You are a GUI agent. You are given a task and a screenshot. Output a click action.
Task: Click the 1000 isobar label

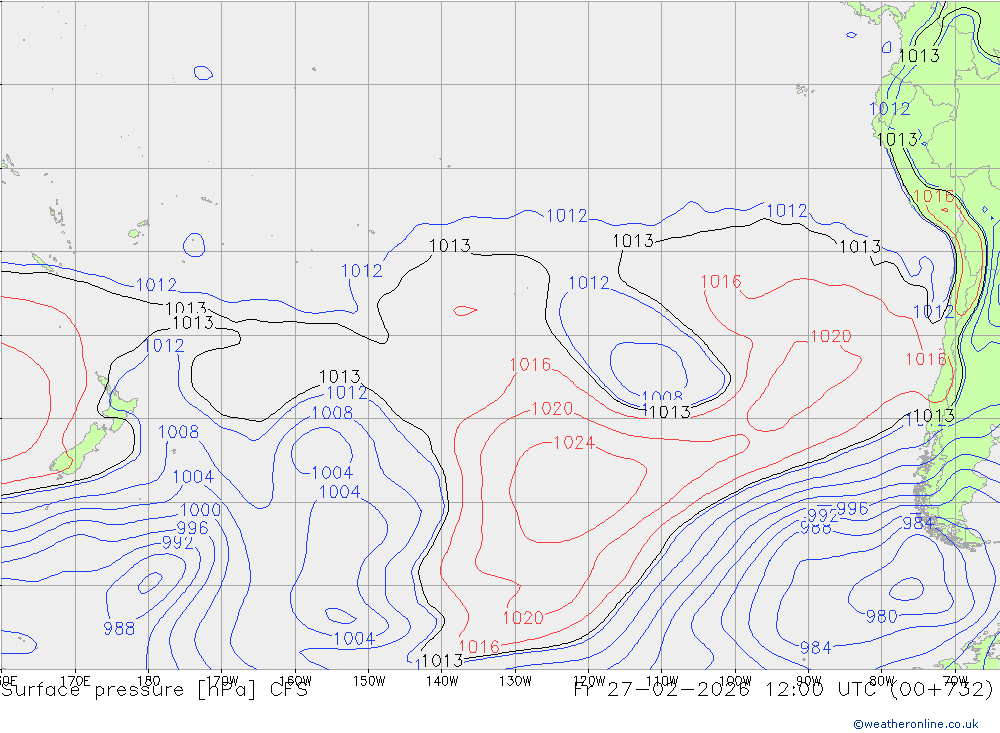point(200,511)
